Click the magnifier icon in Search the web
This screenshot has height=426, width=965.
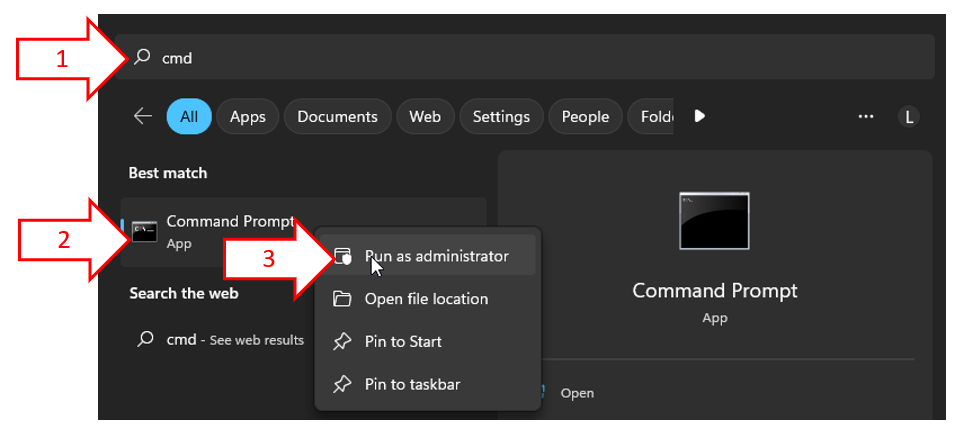pyautogui.click(x=145, y=339)
